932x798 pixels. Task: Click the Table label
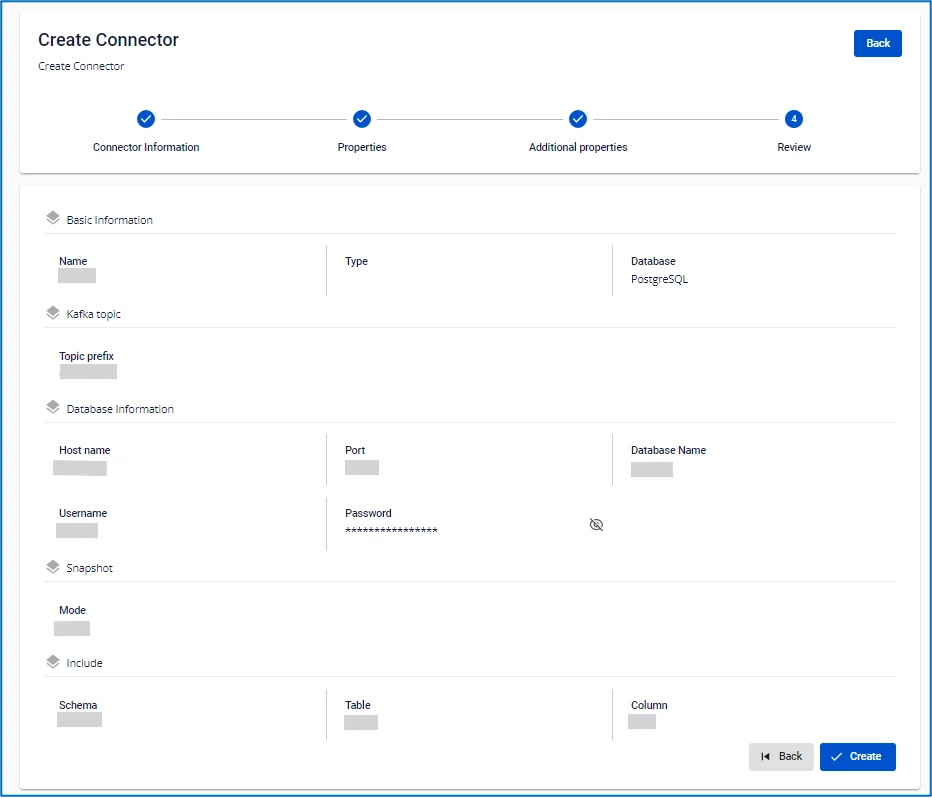(x=357, y=705)
